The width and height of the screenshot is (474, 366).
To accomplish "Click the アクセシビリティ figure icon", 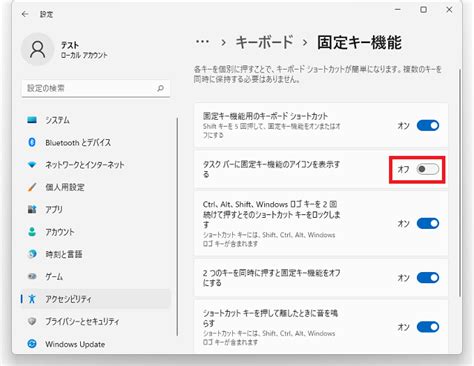I will (32, 299).
